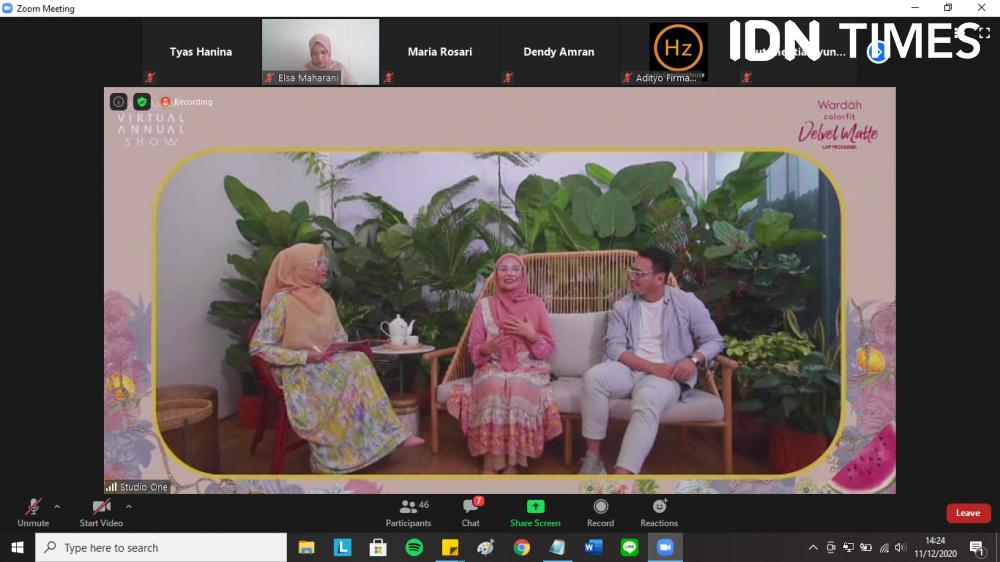Click the Recording indicator
The height and width of the screenshot is (562, 1000).
point(187,101)
